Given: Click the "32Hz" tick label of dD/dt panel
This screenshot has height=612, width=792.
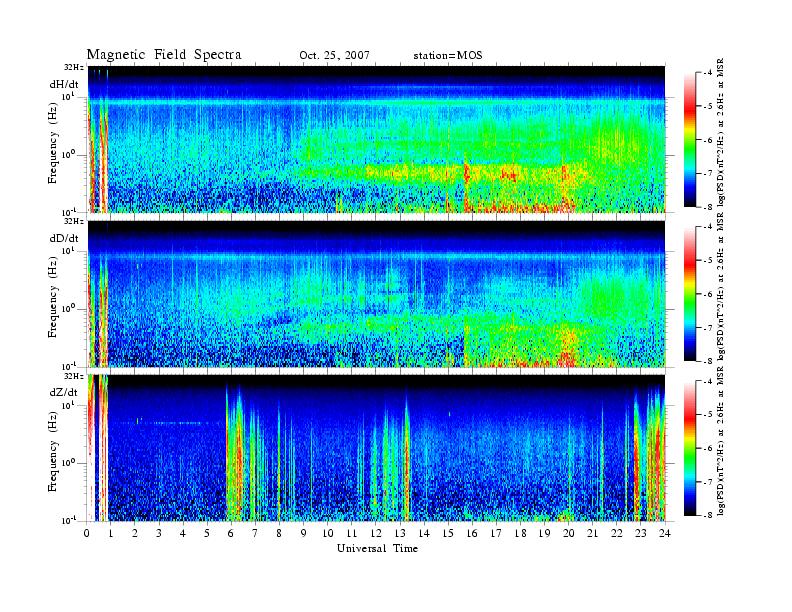Looking at the screenshot, I should pos(74,221).
